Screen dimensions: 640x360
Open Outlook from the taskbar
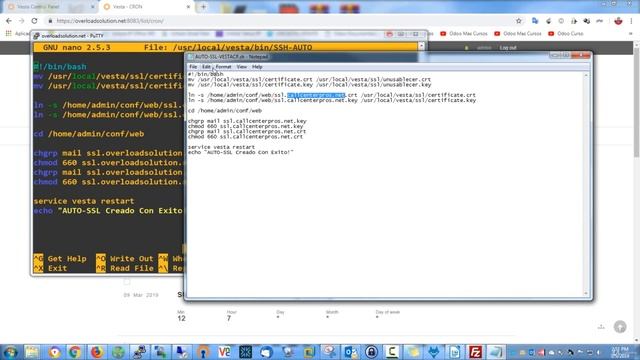351,352
